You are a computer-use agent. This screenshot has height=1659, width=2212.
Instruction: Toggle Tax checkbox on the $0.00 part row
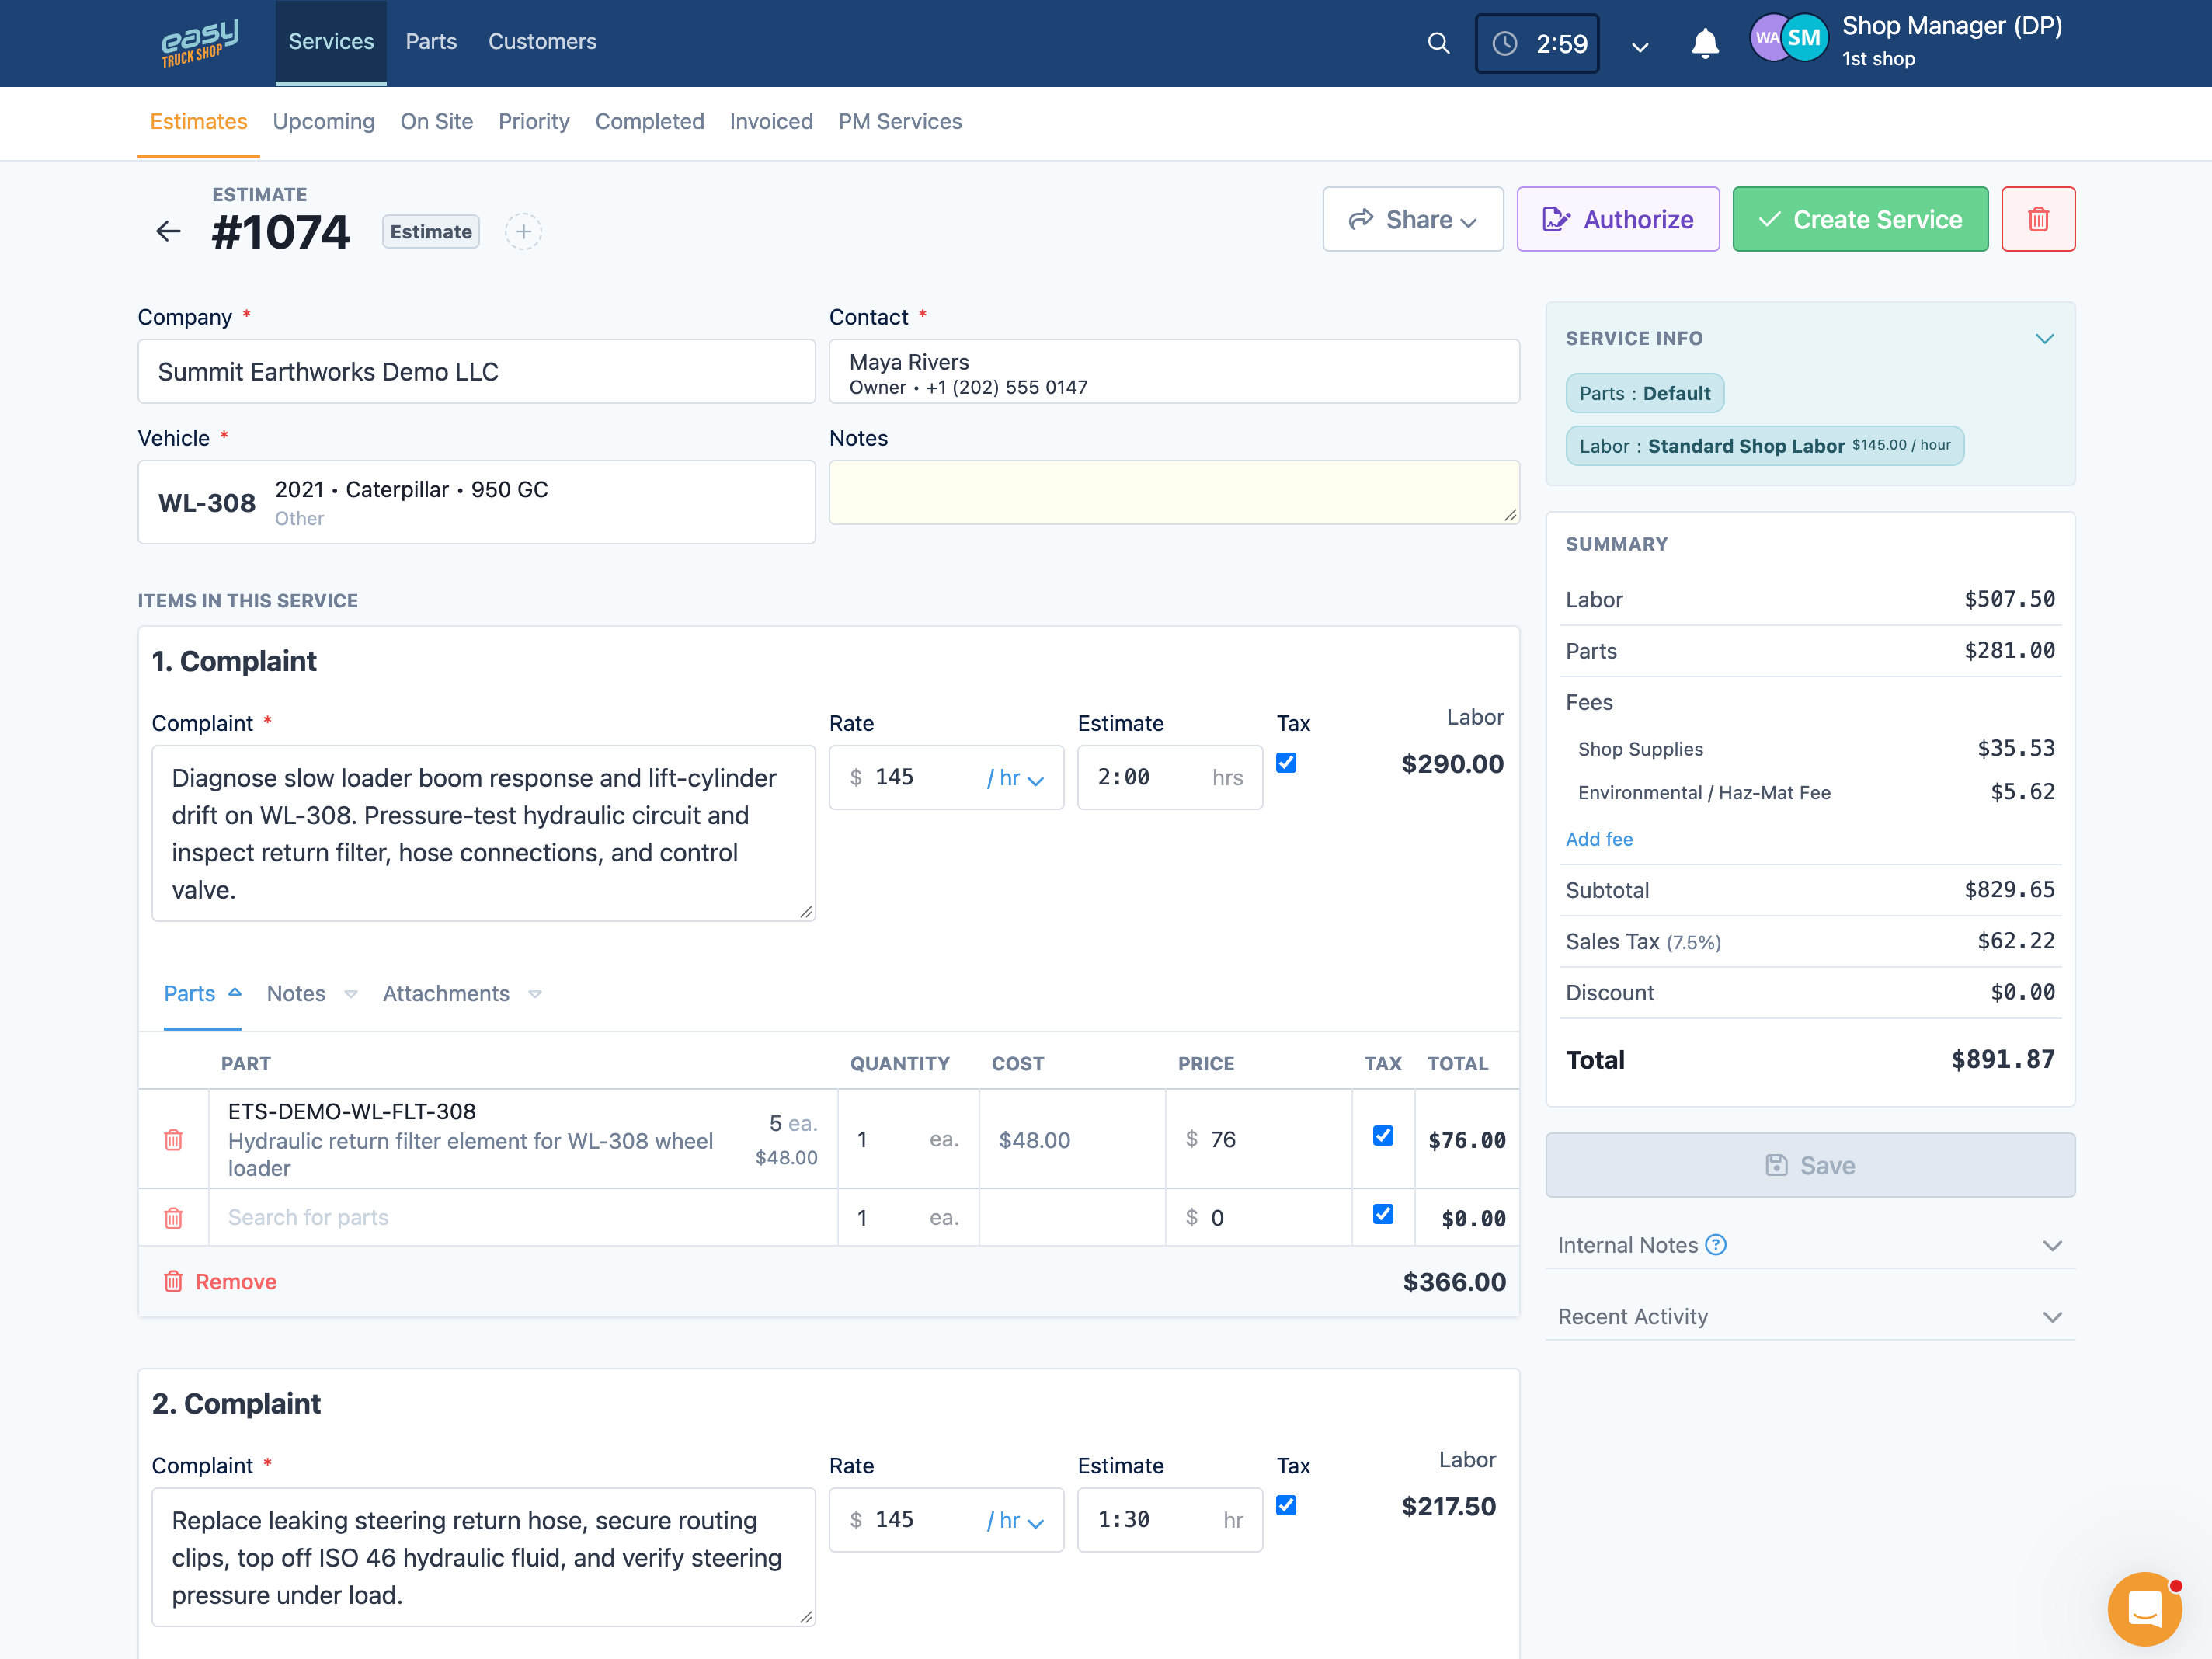(x=1383, y=1214)
